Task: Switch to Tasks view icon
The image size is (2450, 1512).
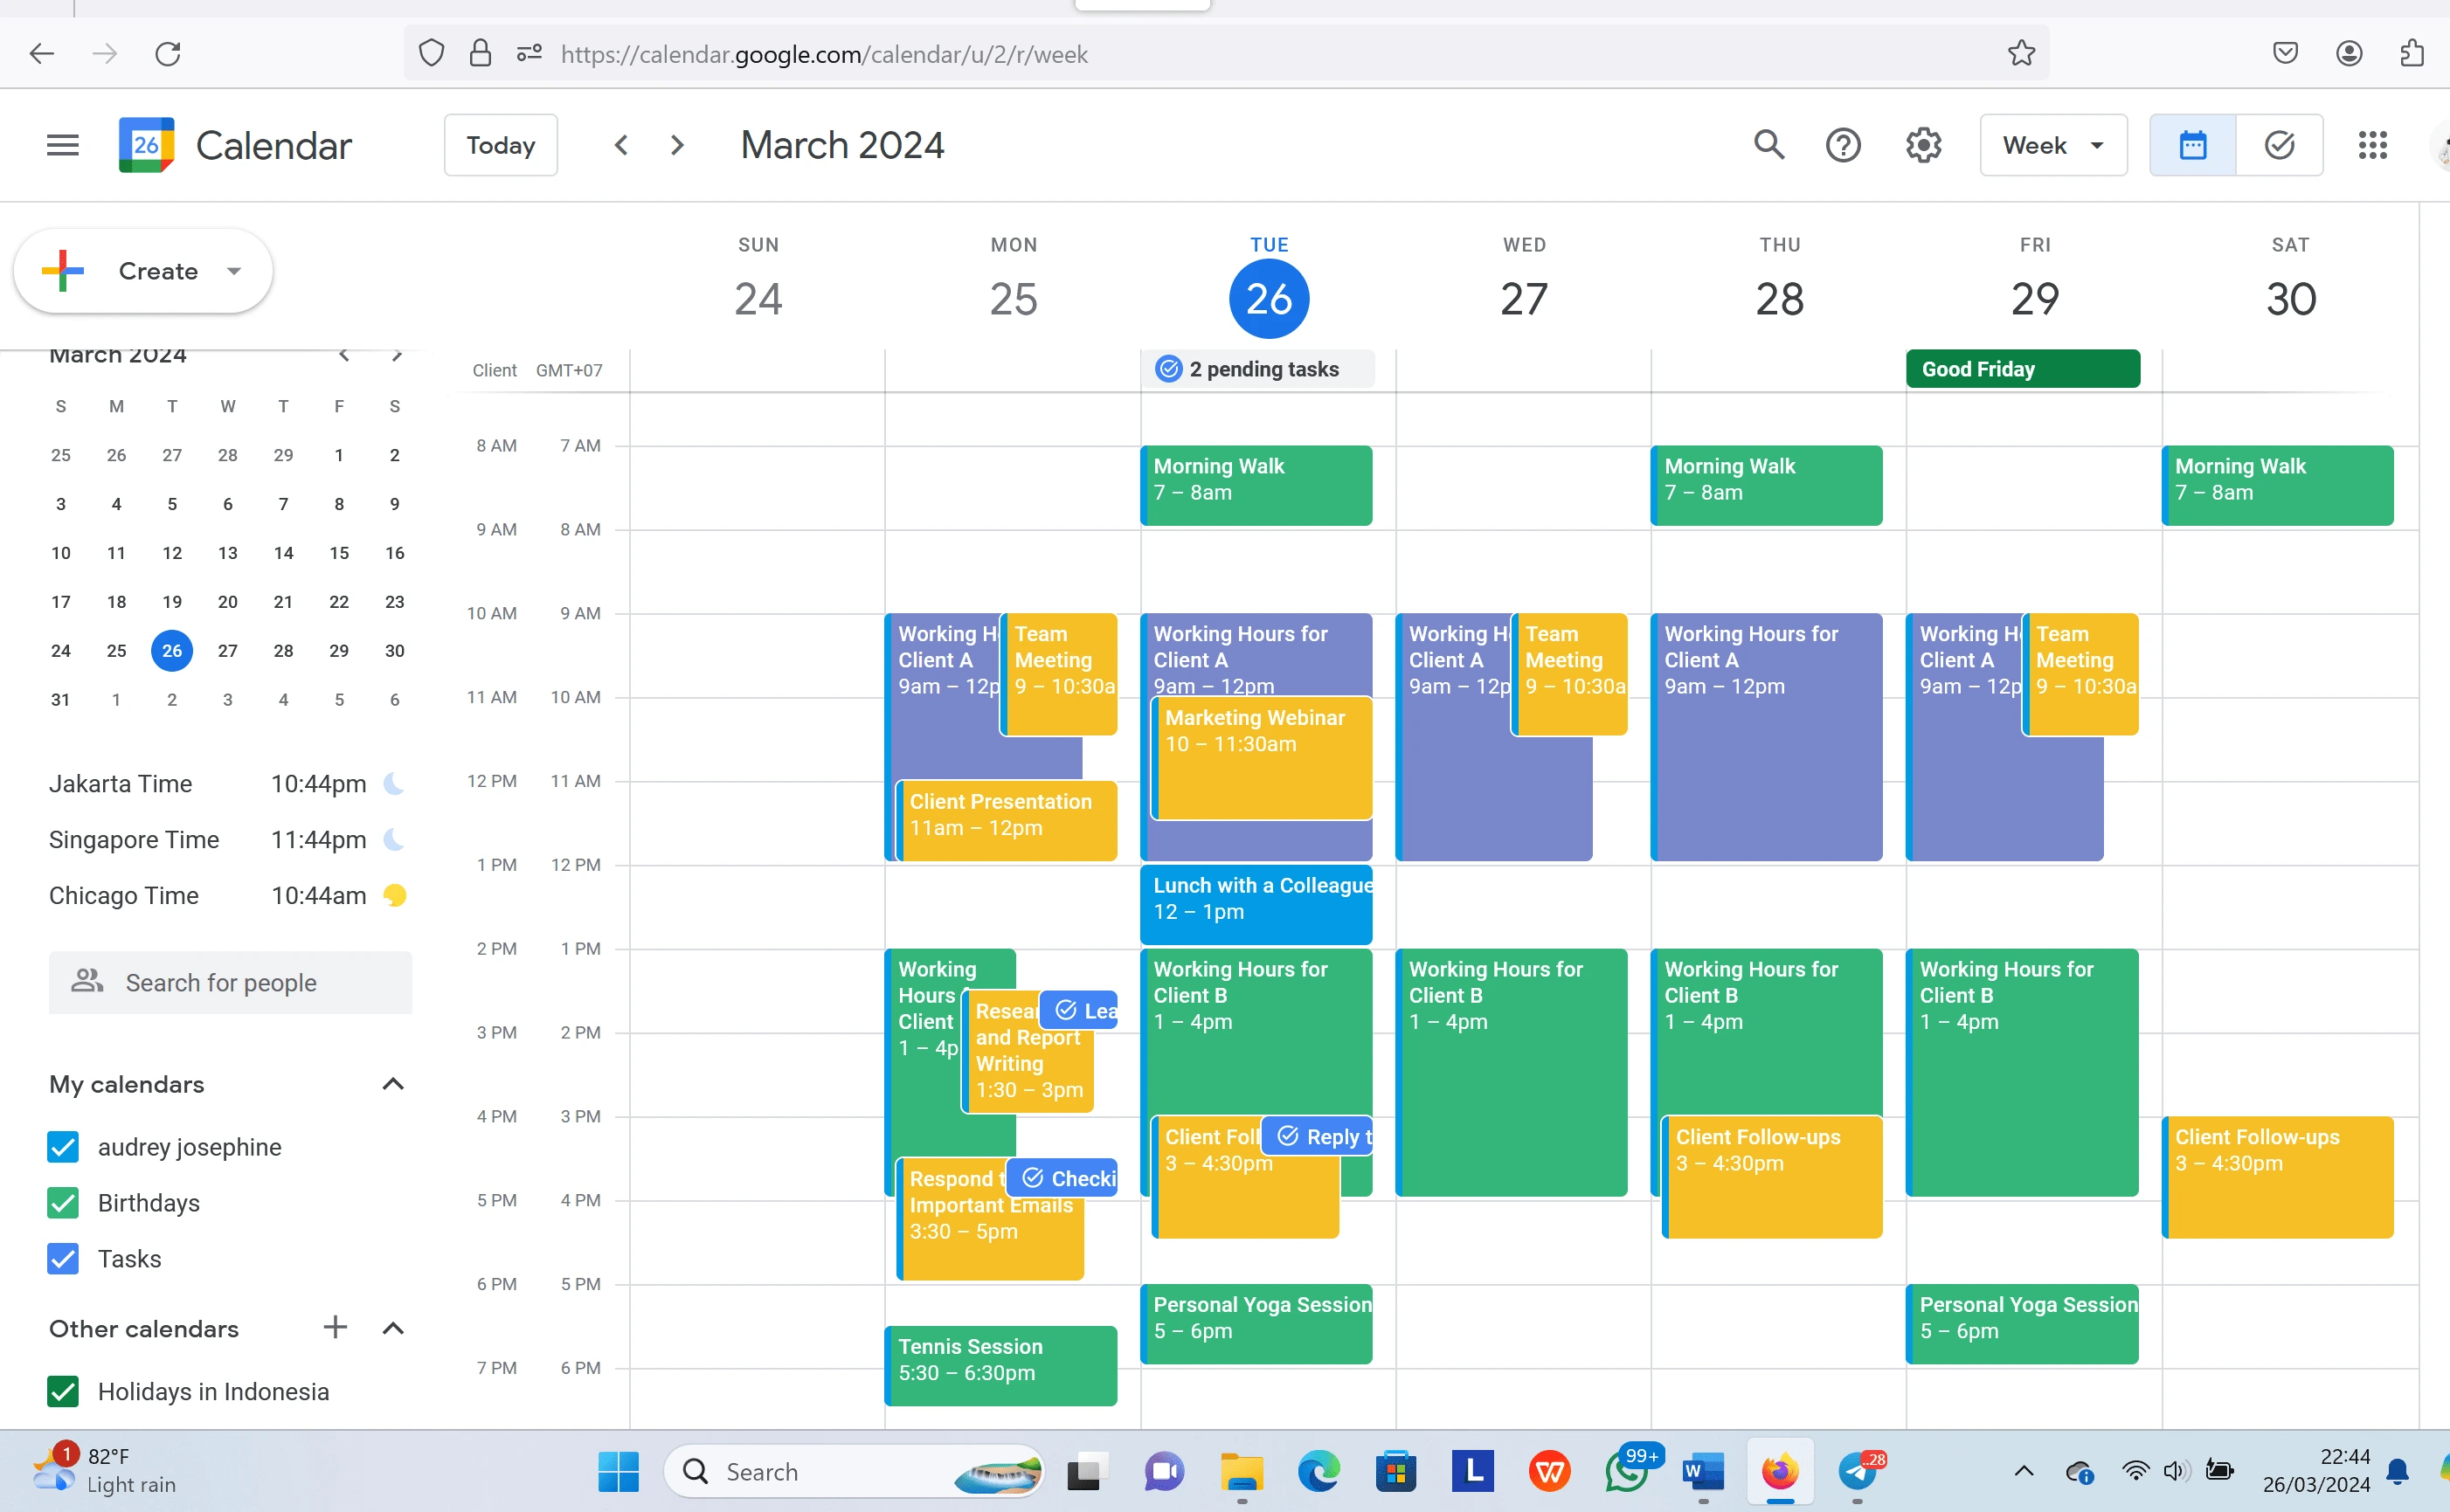Action: 2278,145
